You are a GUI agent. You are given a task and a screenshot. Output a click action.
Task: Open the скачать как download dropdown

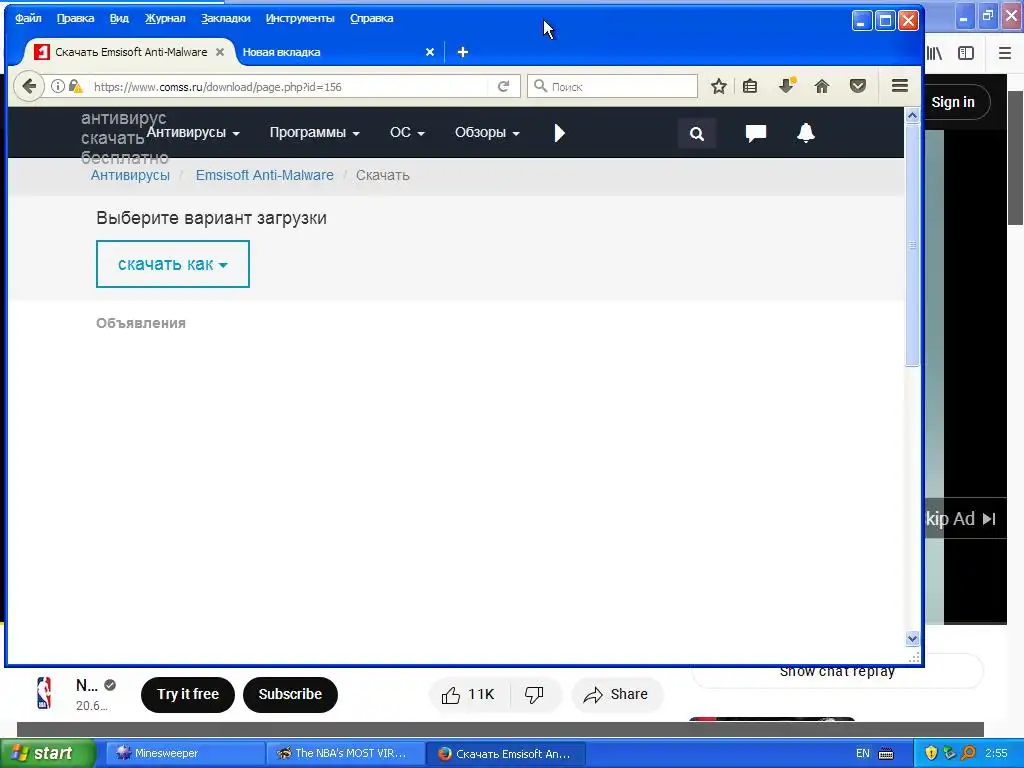[x=172, y=264]
